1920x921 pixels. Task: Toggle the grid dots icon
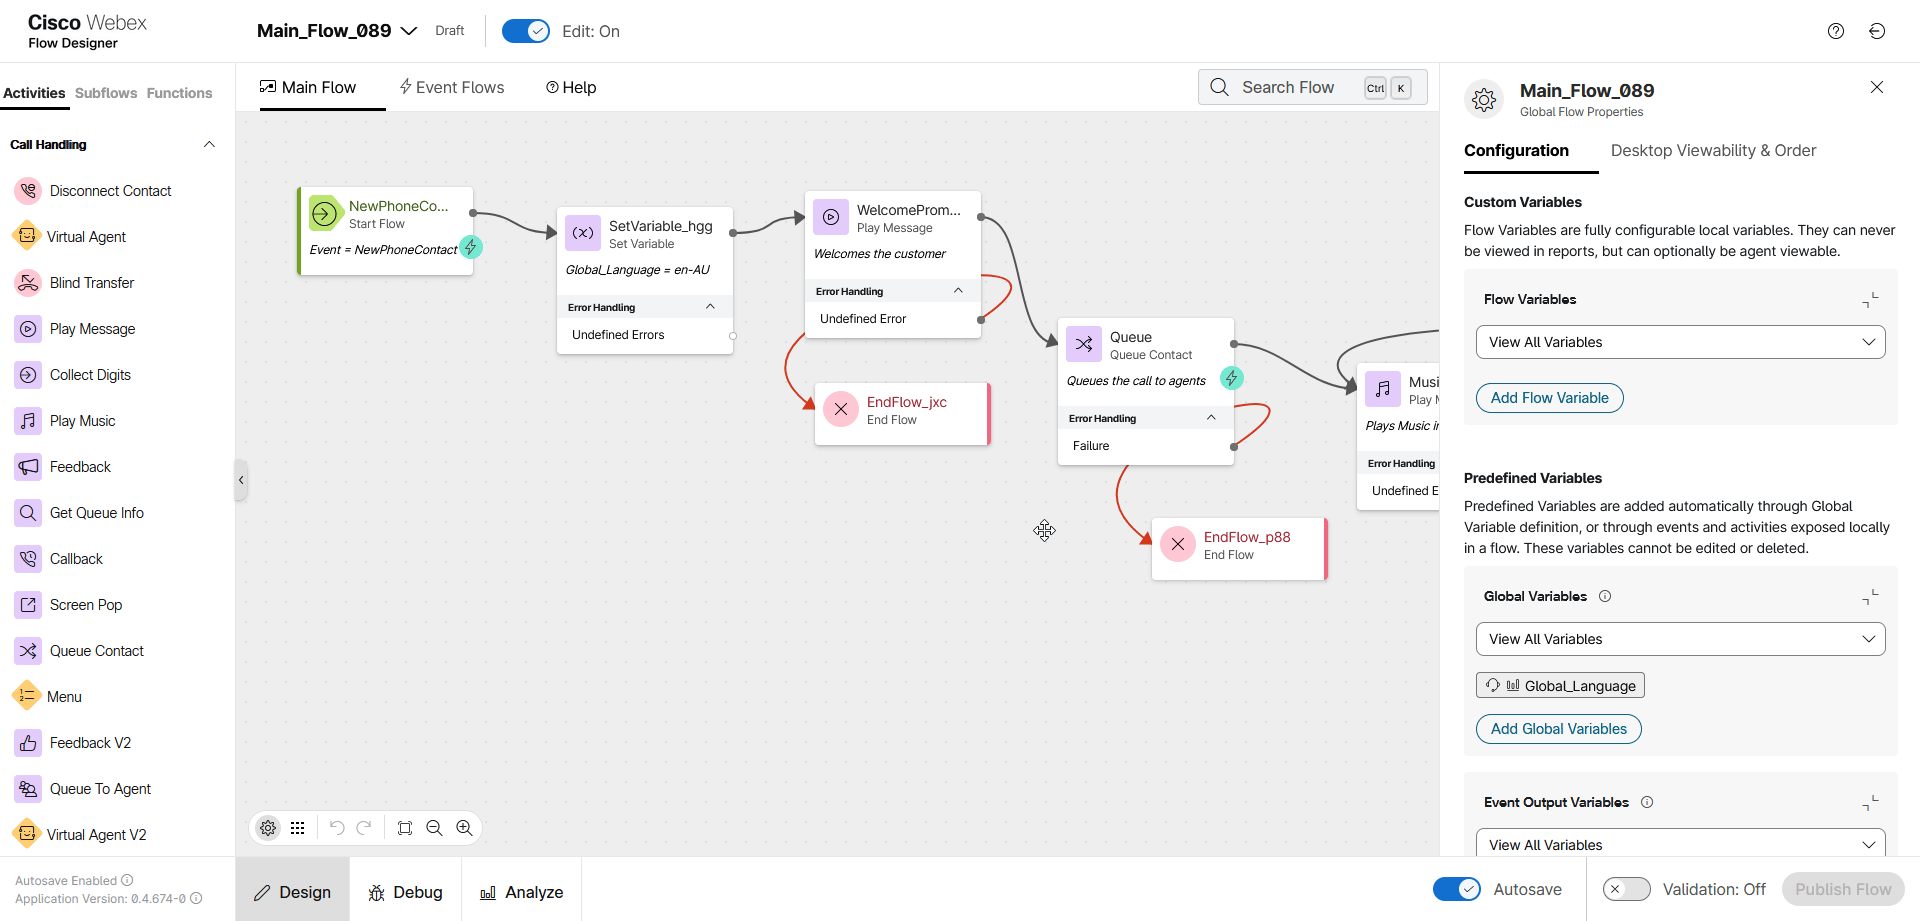click(x=298, y=828)
